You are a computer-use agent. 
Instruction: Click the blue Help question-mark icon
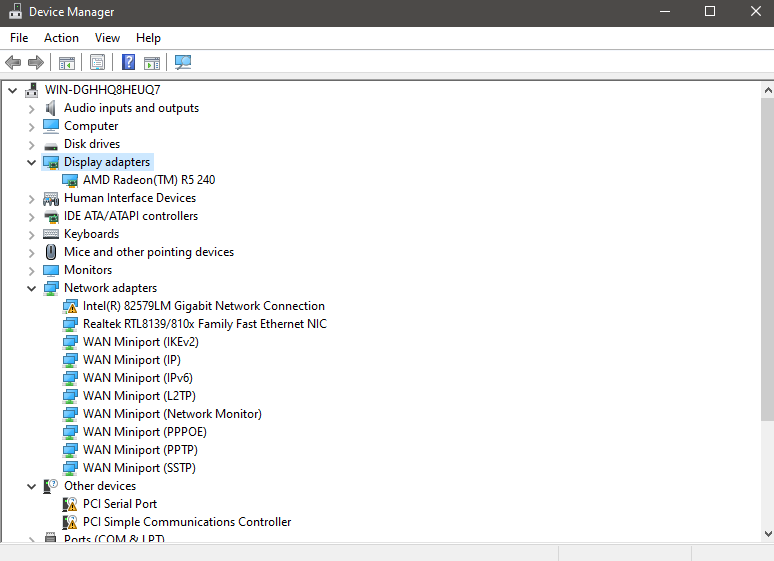[128, 62]
